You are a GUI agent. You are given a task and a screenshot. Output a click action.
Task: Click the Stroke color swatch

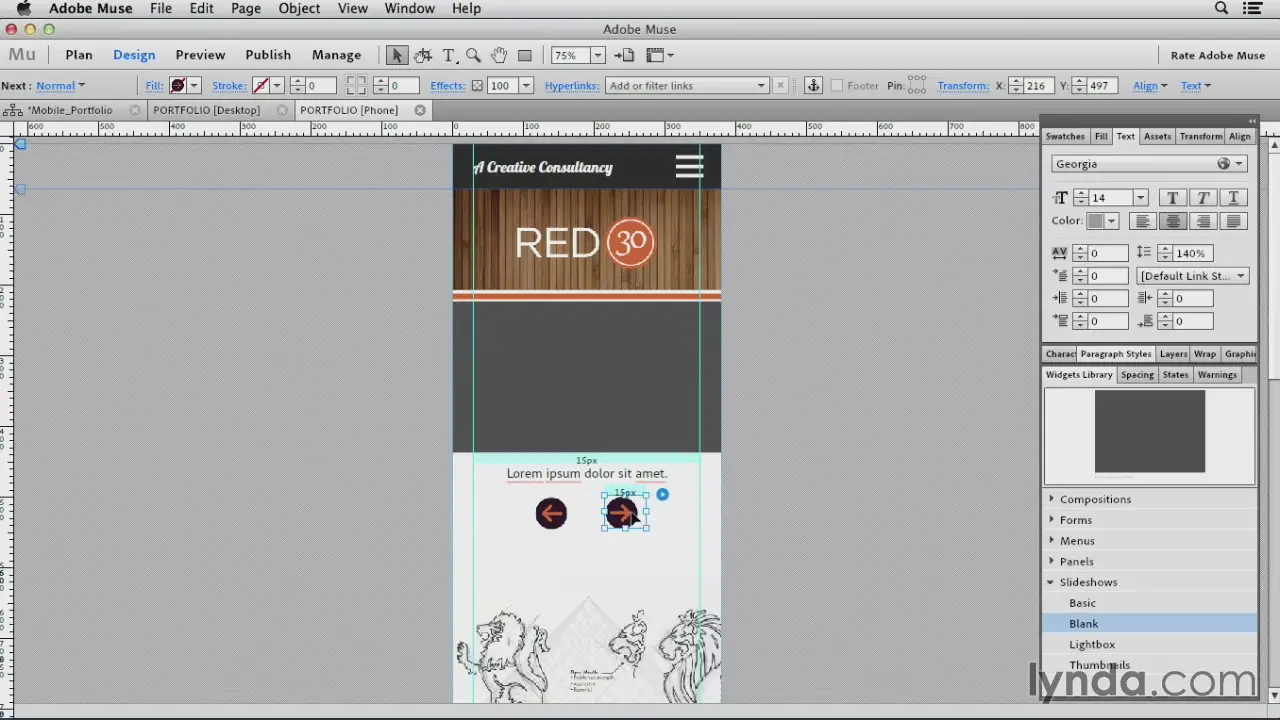click(261, 85)
